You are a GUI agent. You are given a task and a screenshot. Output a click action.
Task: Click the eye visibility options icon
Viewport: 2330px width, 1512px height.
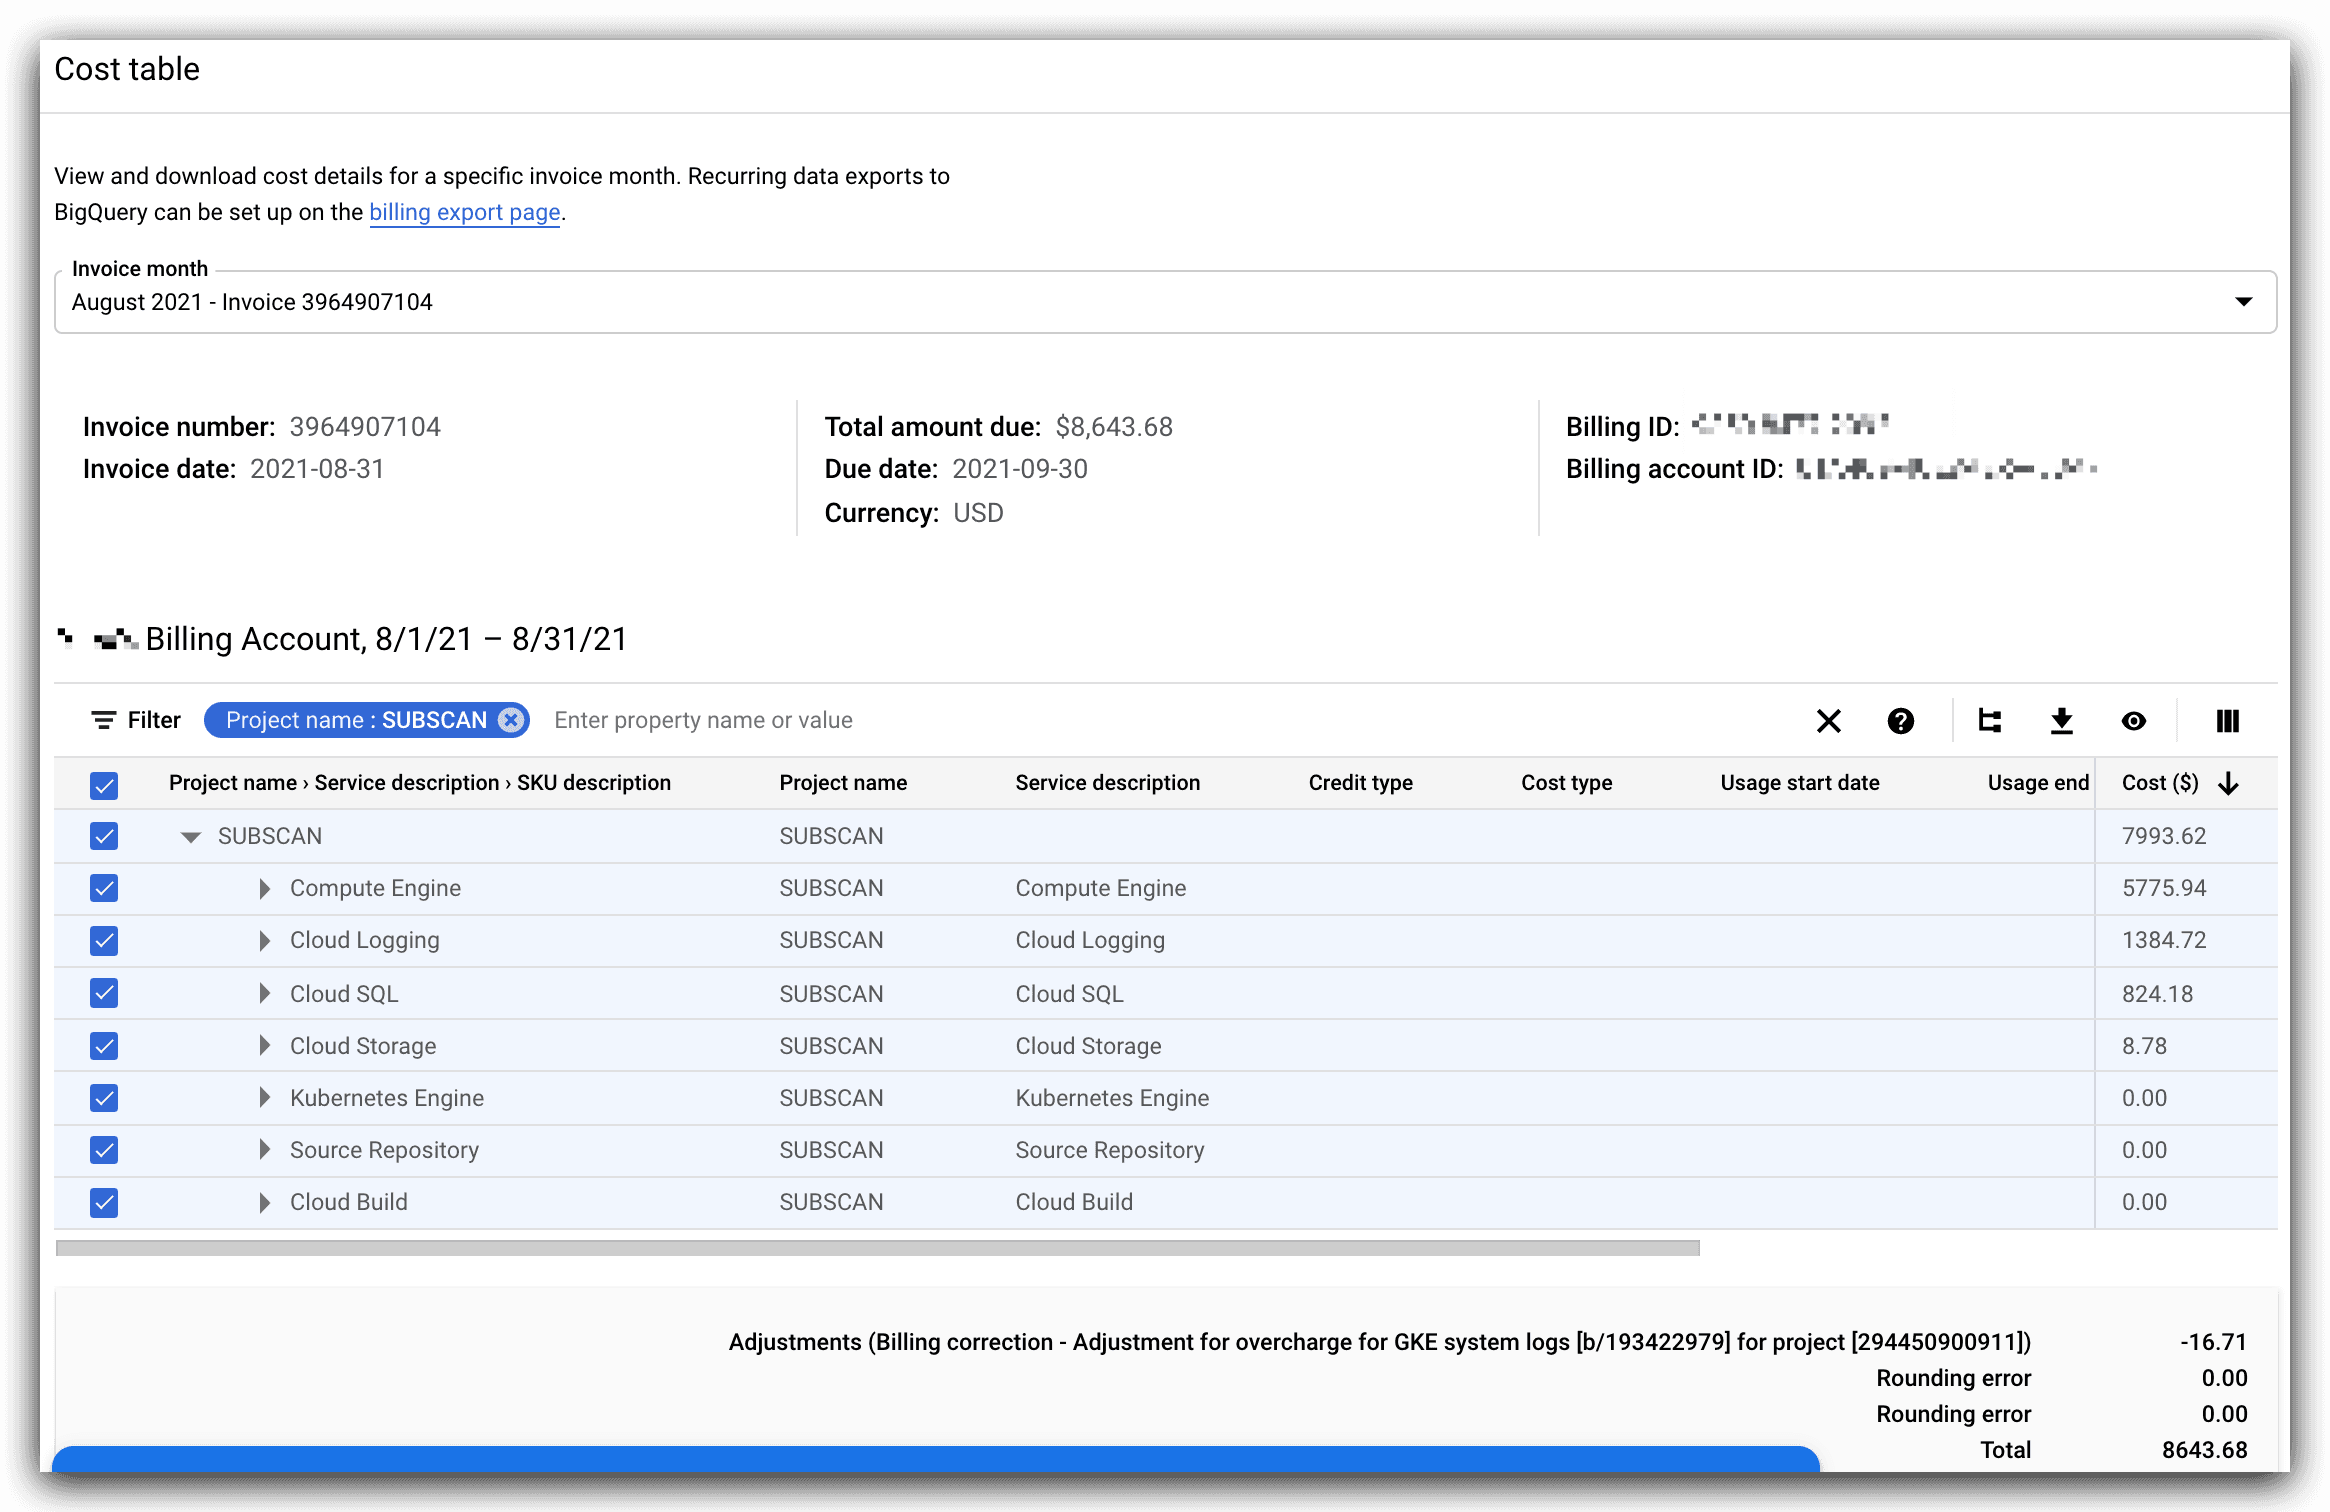[x=2133, y=721]
